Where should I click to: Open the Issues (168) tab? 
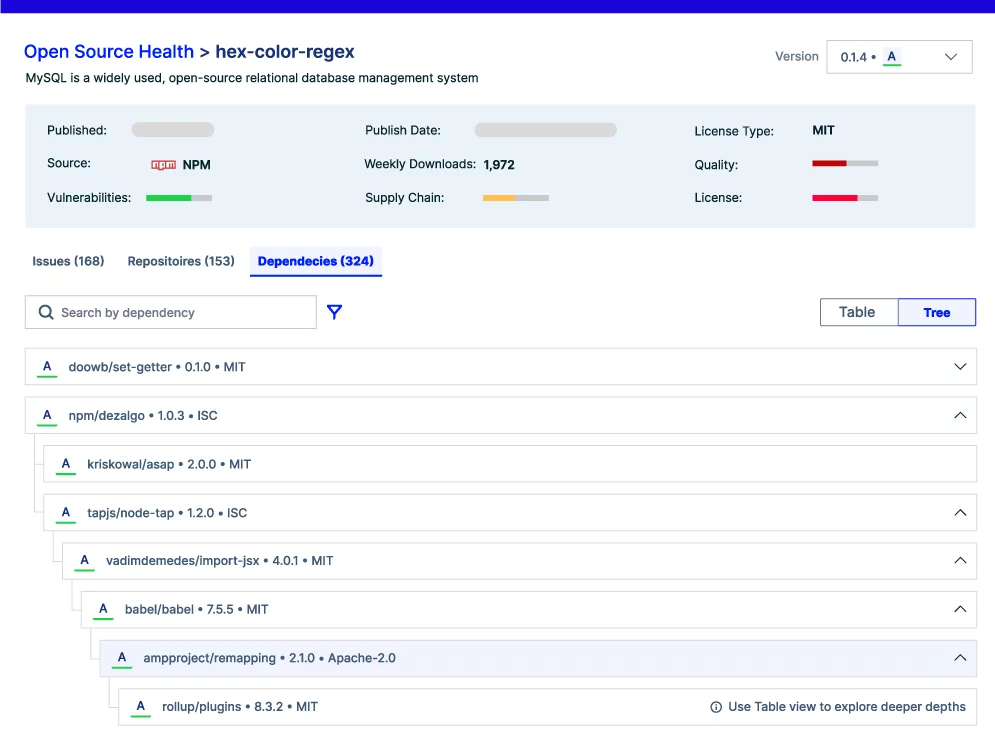tap(68, 261)
